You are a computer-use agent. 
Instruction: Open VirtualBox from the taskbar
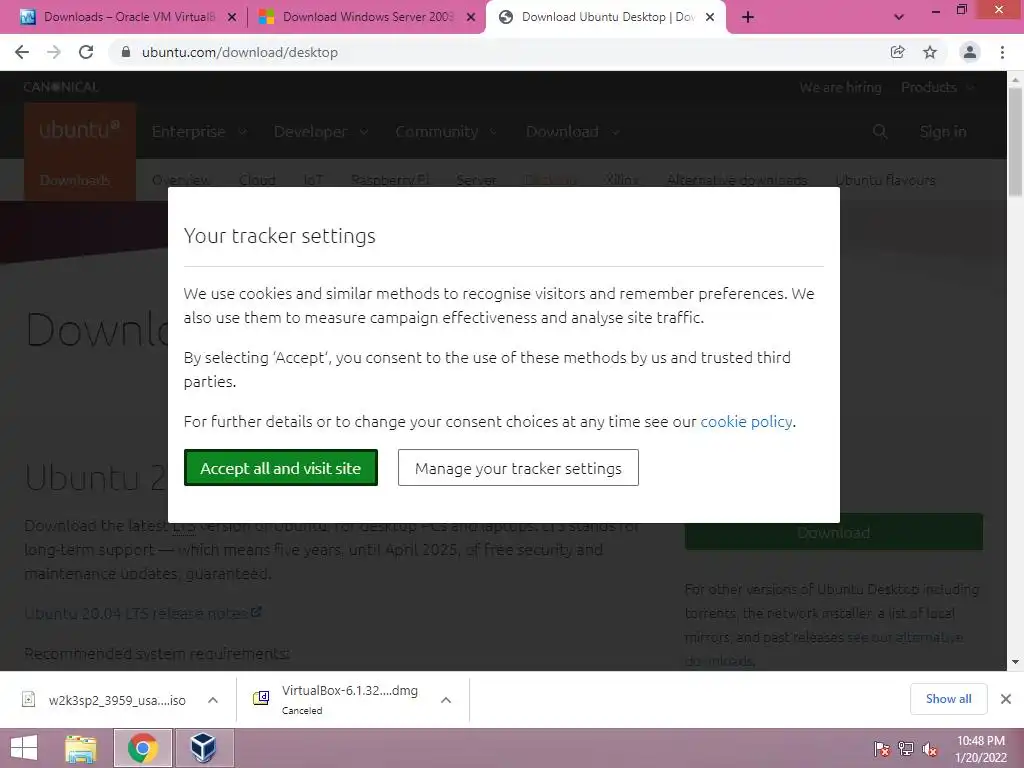tap(203, 748)
